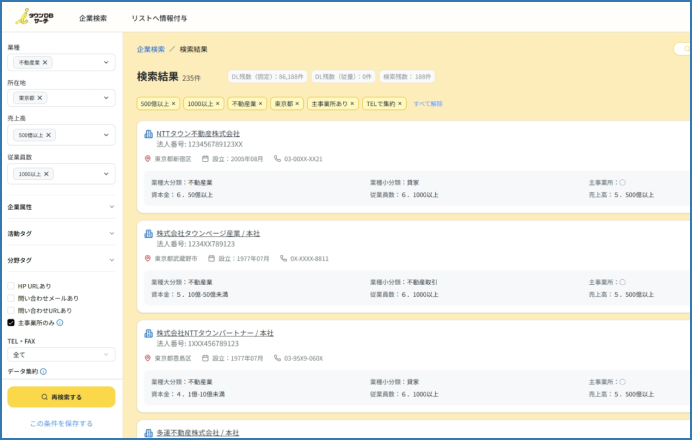This screenshot has width=692, height=440.
Task: Click building icon beside 株式会社NTTタウンパートナー
Action: tap(149, 333)
